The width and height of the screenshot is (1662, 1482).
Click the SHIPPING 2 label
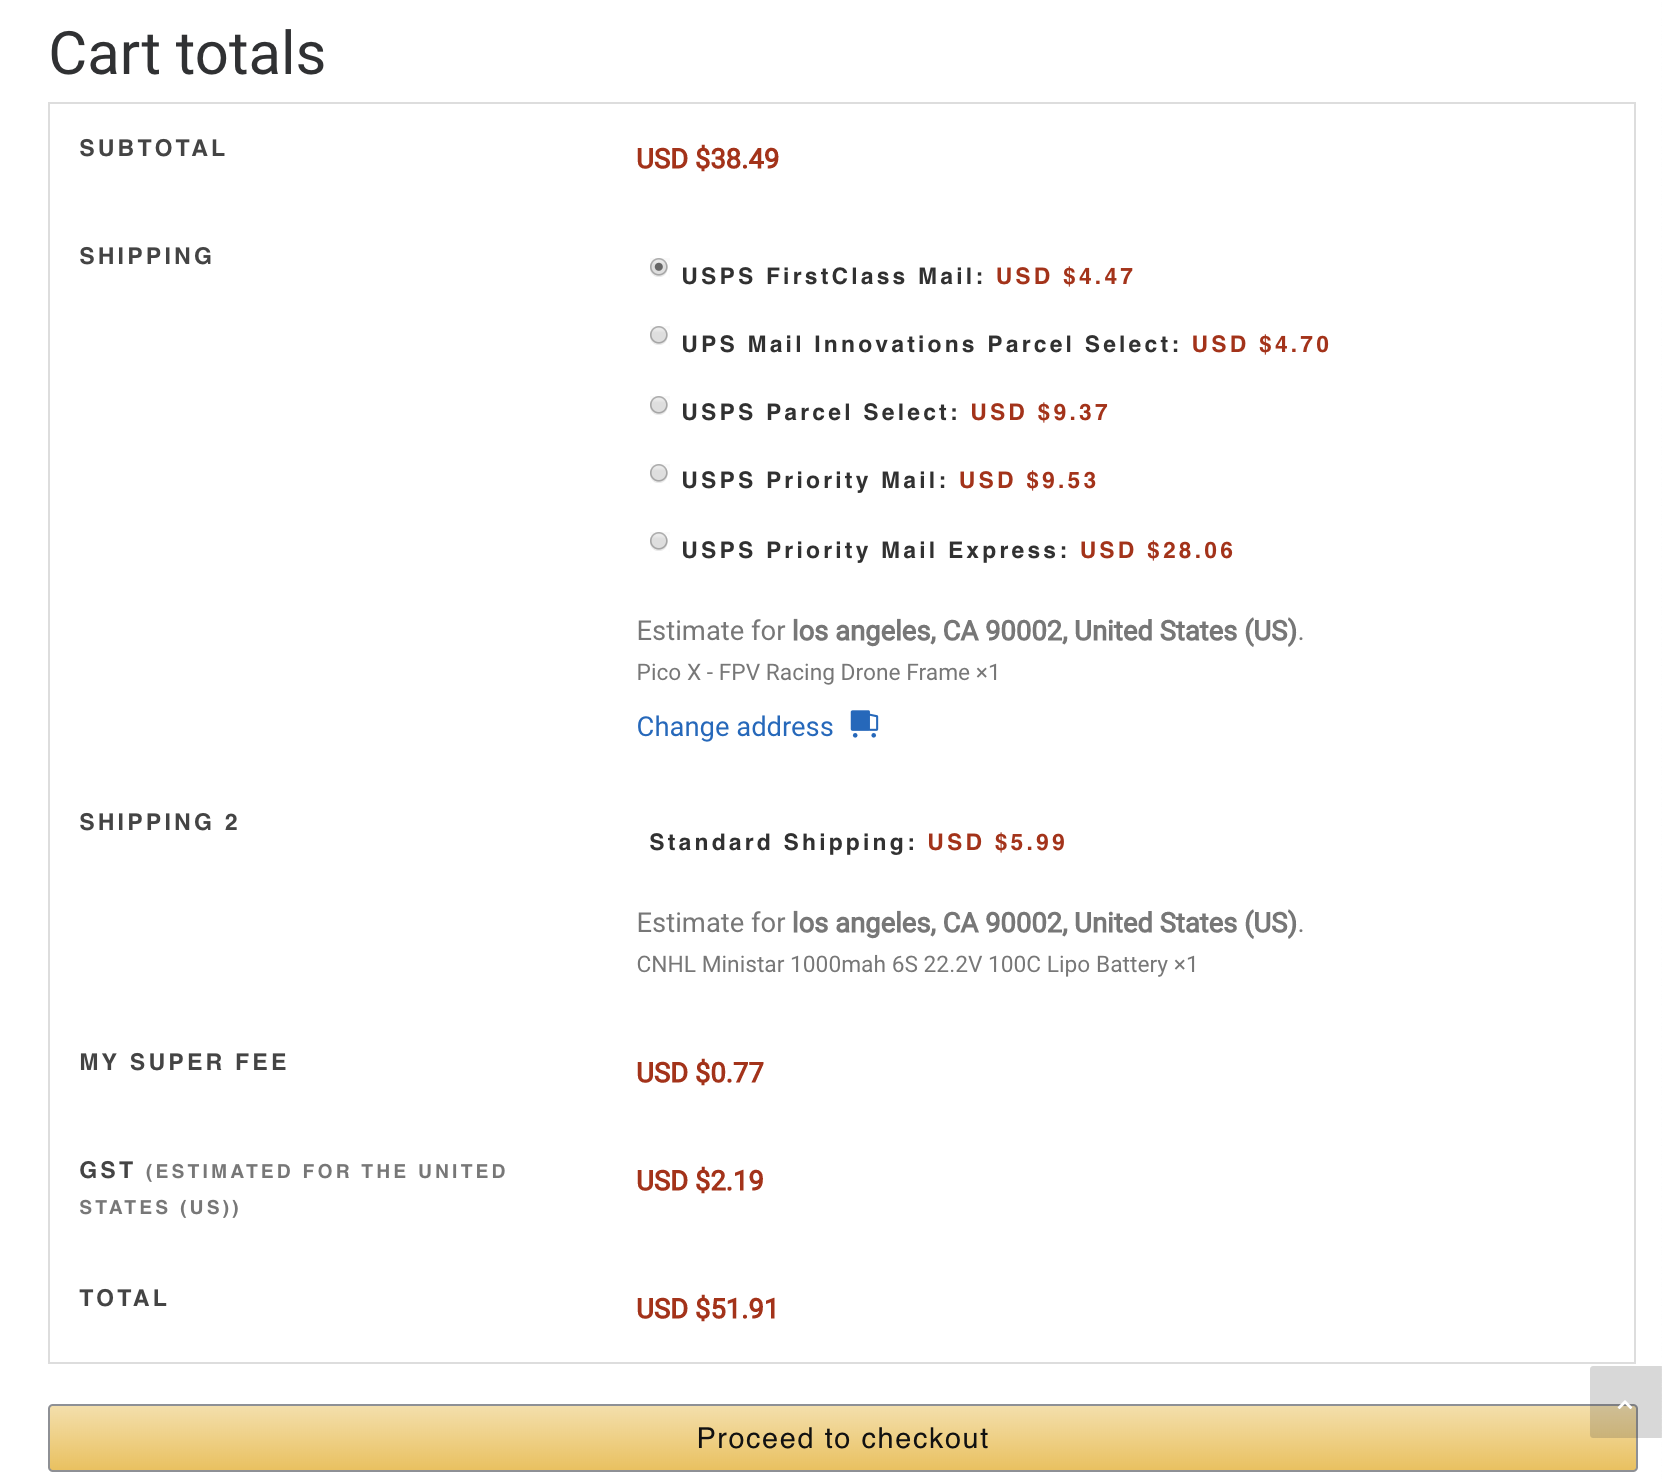pos(160,822)
